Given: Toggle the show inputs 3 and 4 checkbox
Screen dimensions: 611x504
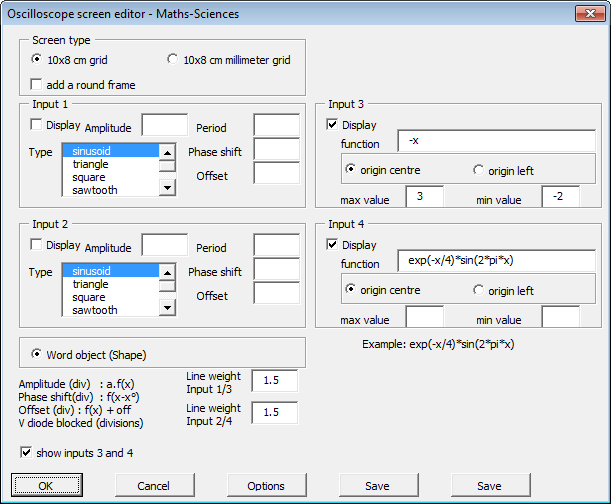Looking at the screenshot, I should 26,453.
